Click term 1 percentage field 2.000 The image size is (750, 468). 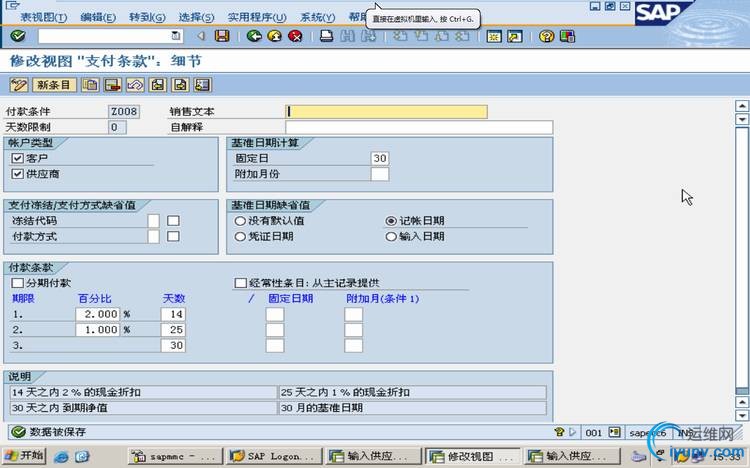click(x=97, y=314)
